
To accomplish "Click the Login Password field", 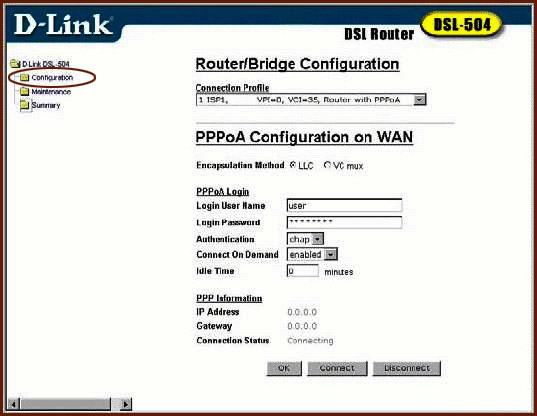I will tap(344, 222).
